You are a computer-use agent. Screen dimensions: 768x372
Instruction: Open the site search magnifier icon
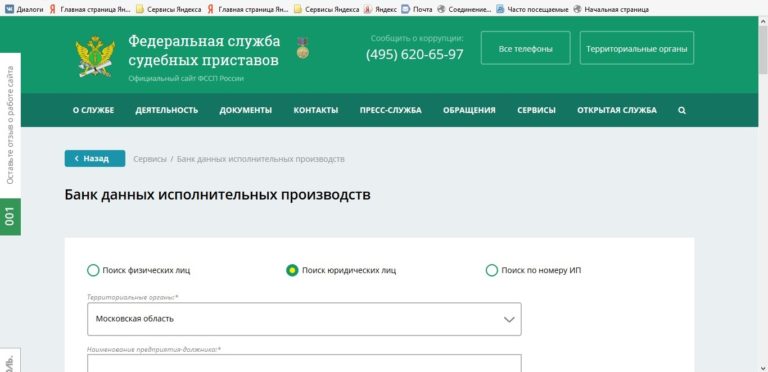(x=682, y=110)
